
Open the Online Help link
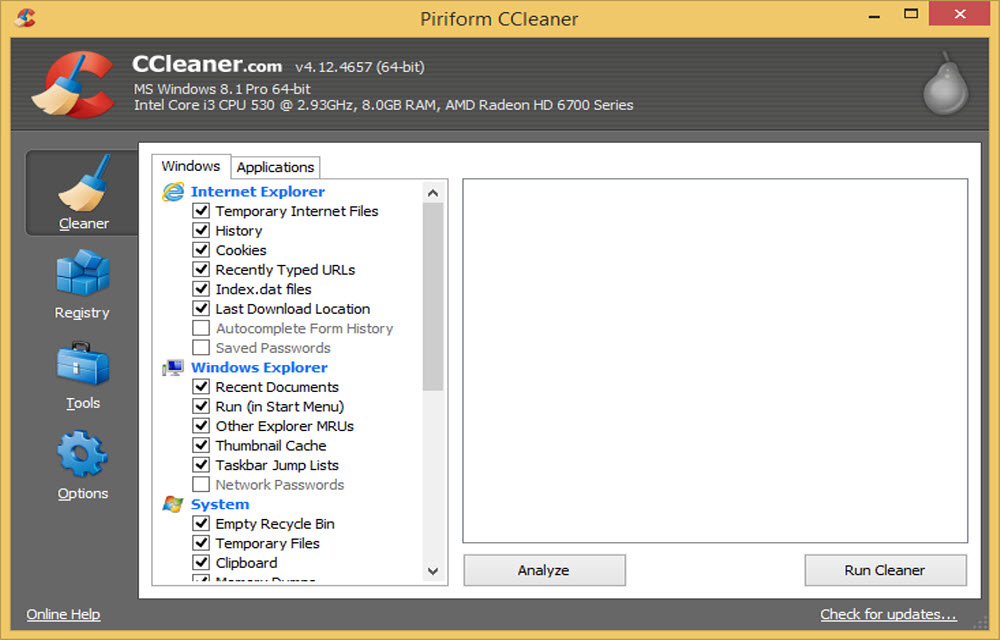62,614
